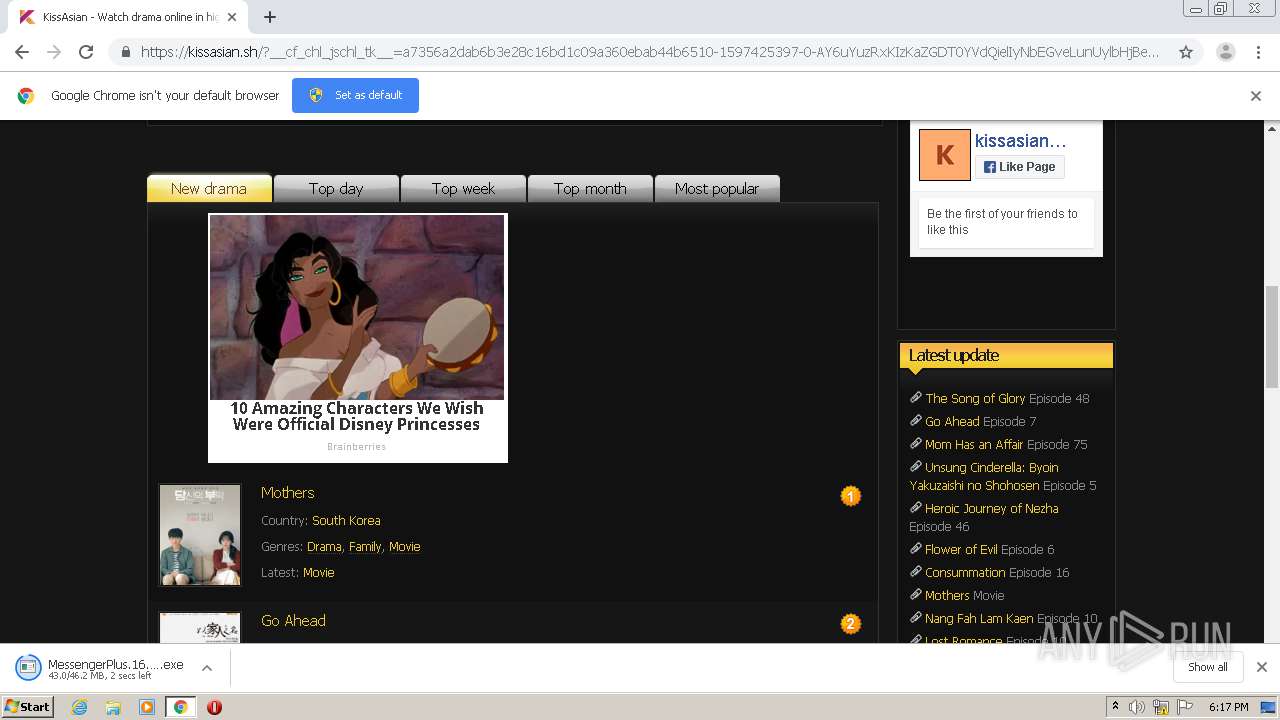
Task: Open media player taskbar icon
Action: click(x=147, y=707)
